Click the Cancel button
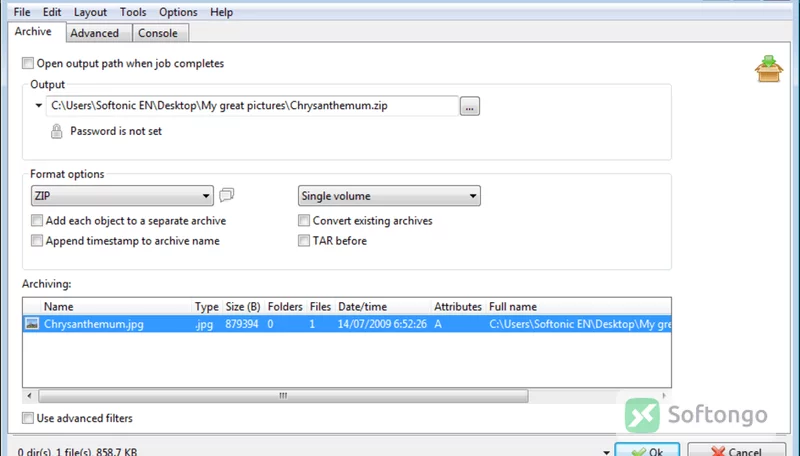800x456 pixels. [736, 450]
